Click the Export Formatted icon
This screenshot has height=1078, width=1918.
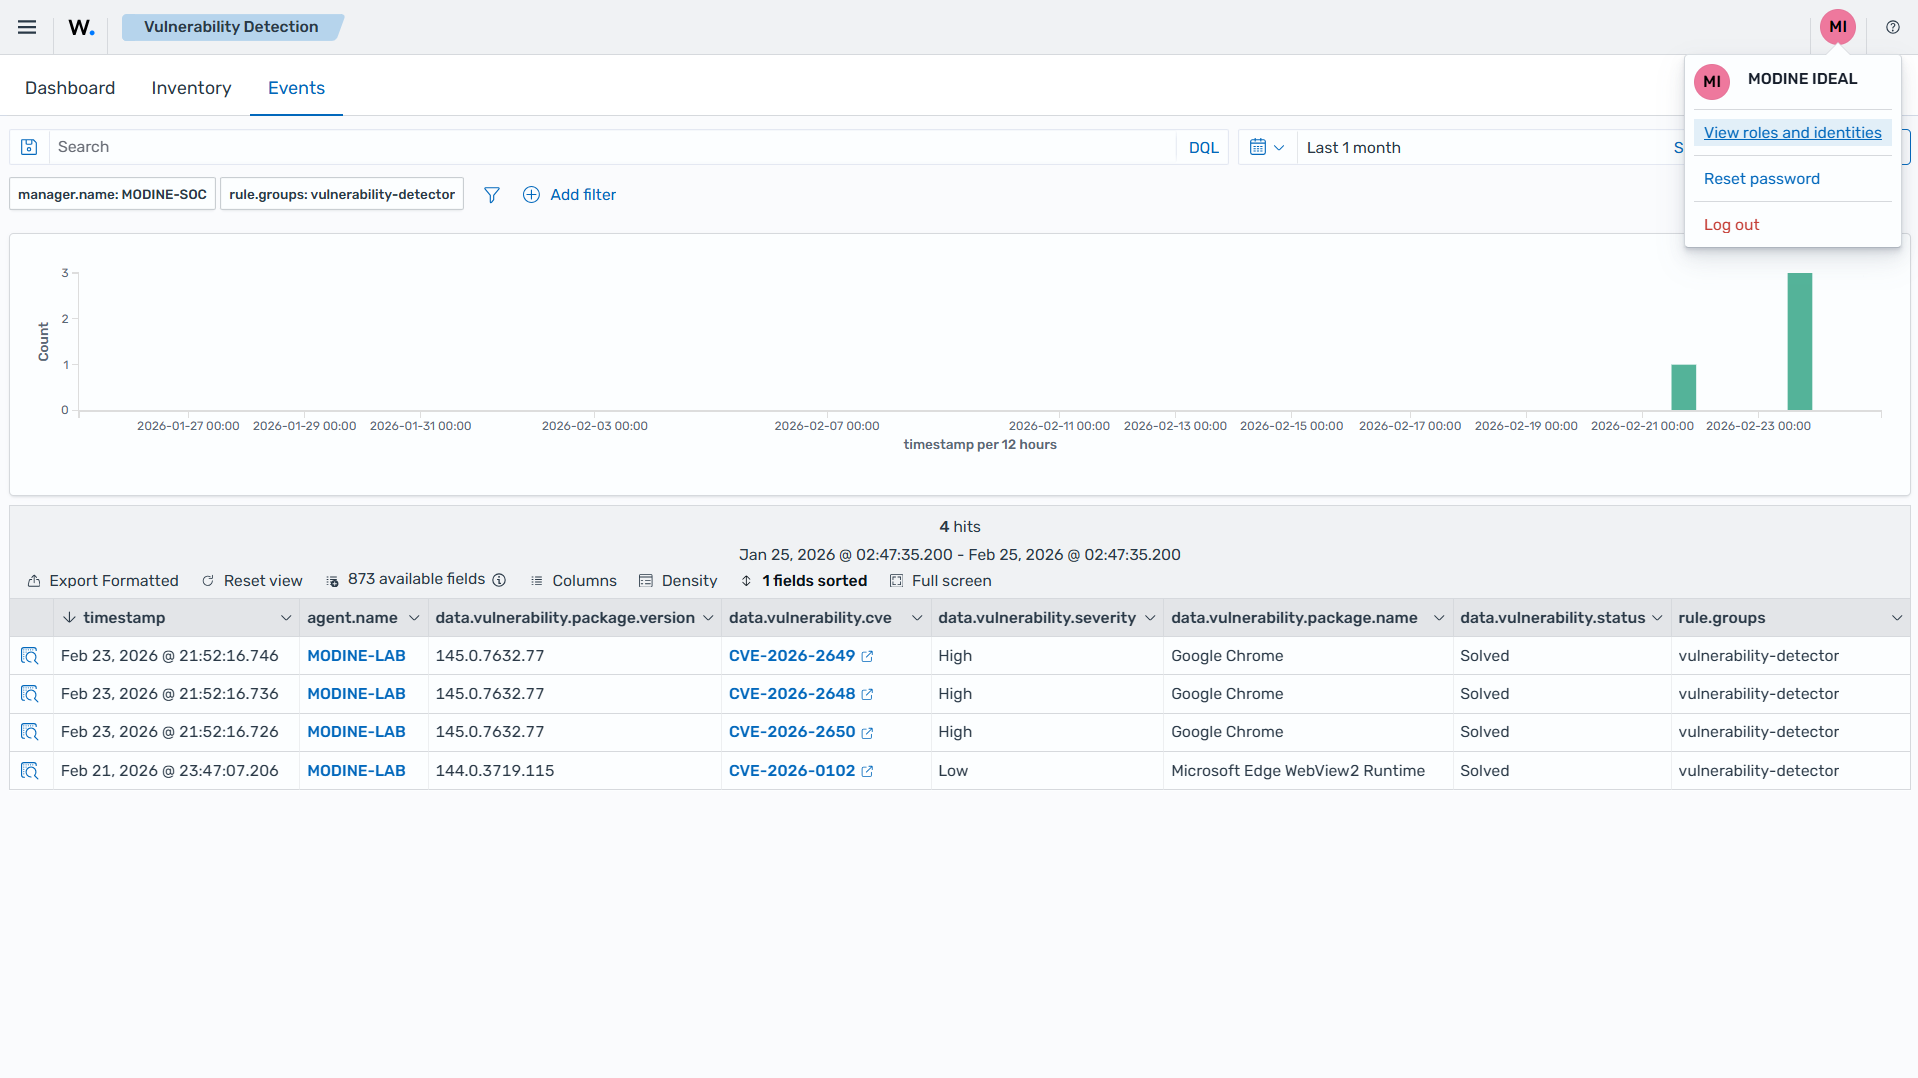33,580
